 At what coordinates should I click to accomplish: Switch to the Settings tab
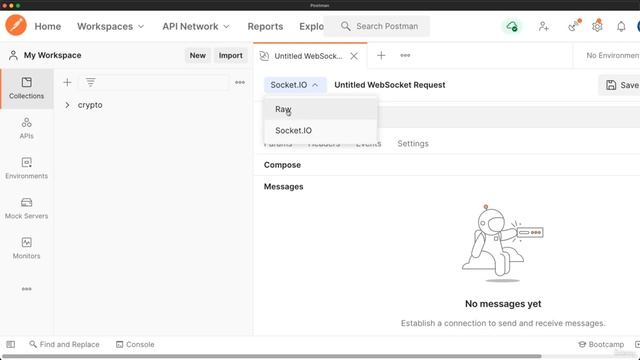pos(413,144)
